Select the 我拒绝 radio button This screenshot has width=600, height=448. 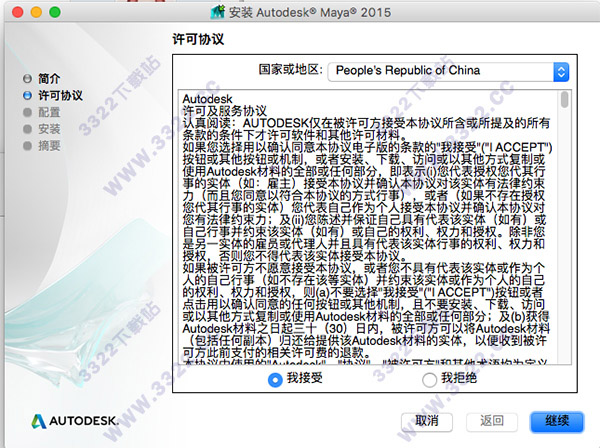[429, 380]
